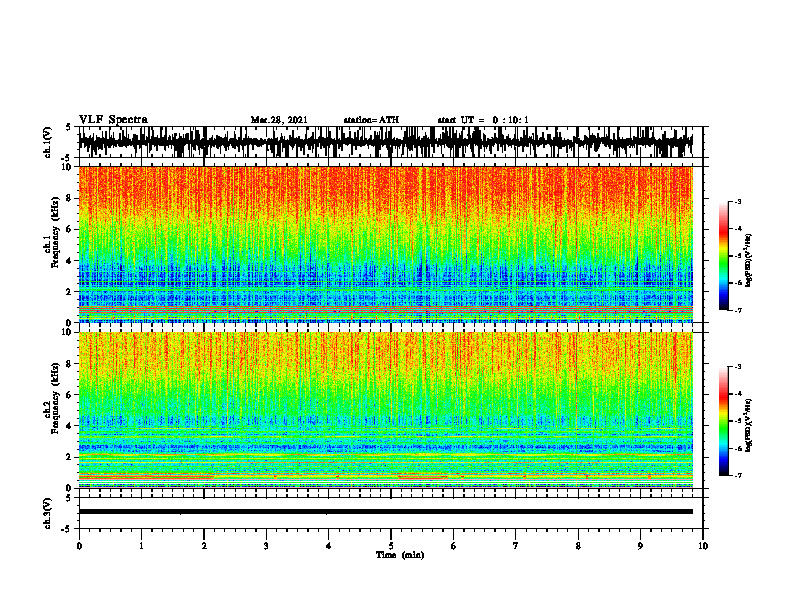Screen dimensions: 792x612
Task: Click the log(PSD) label beside ch.2 colorbar
Action: 749,425
